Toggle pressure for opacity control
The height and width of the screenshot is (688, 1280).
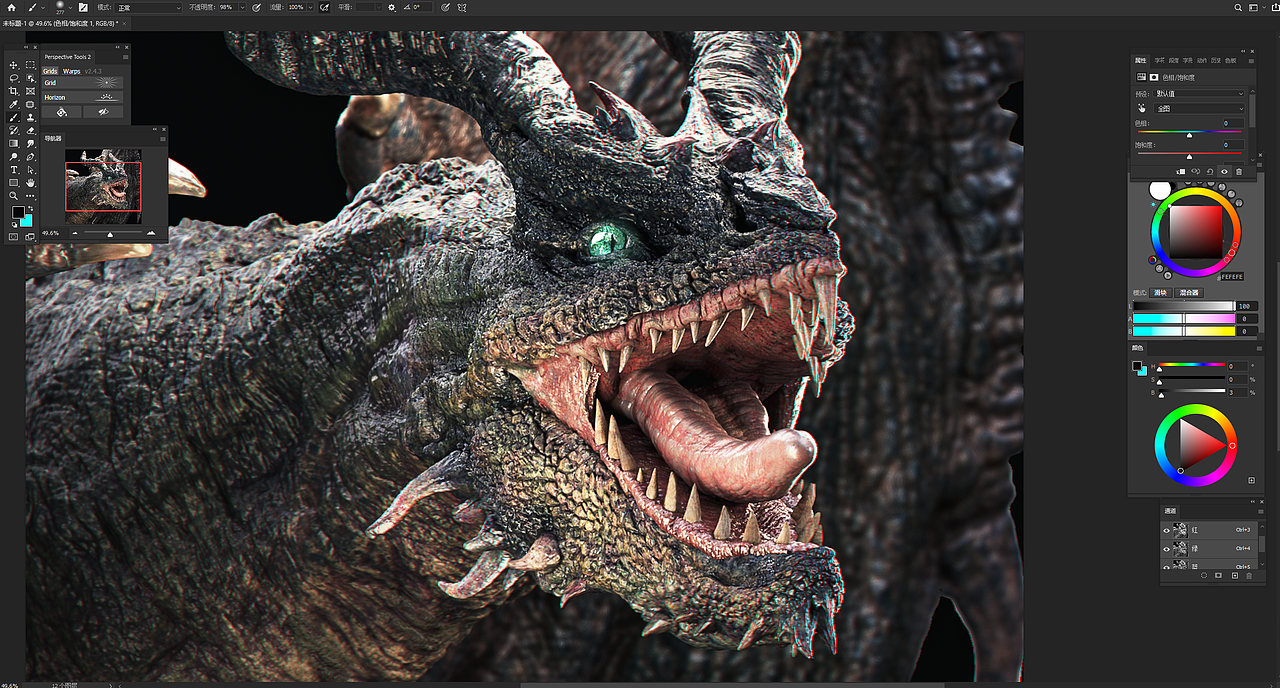click(x=256, y=7)
